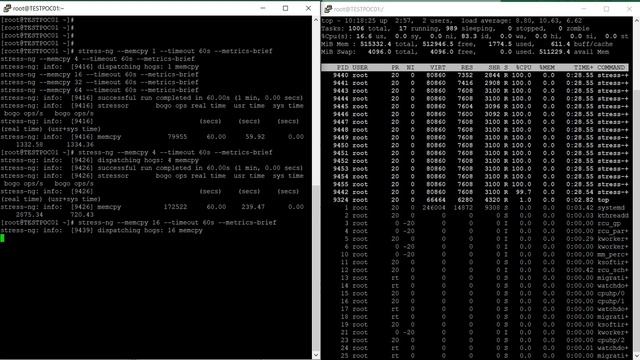Click the usr time value 59.92
640x360 pixels.
click(x=255, y=137)
